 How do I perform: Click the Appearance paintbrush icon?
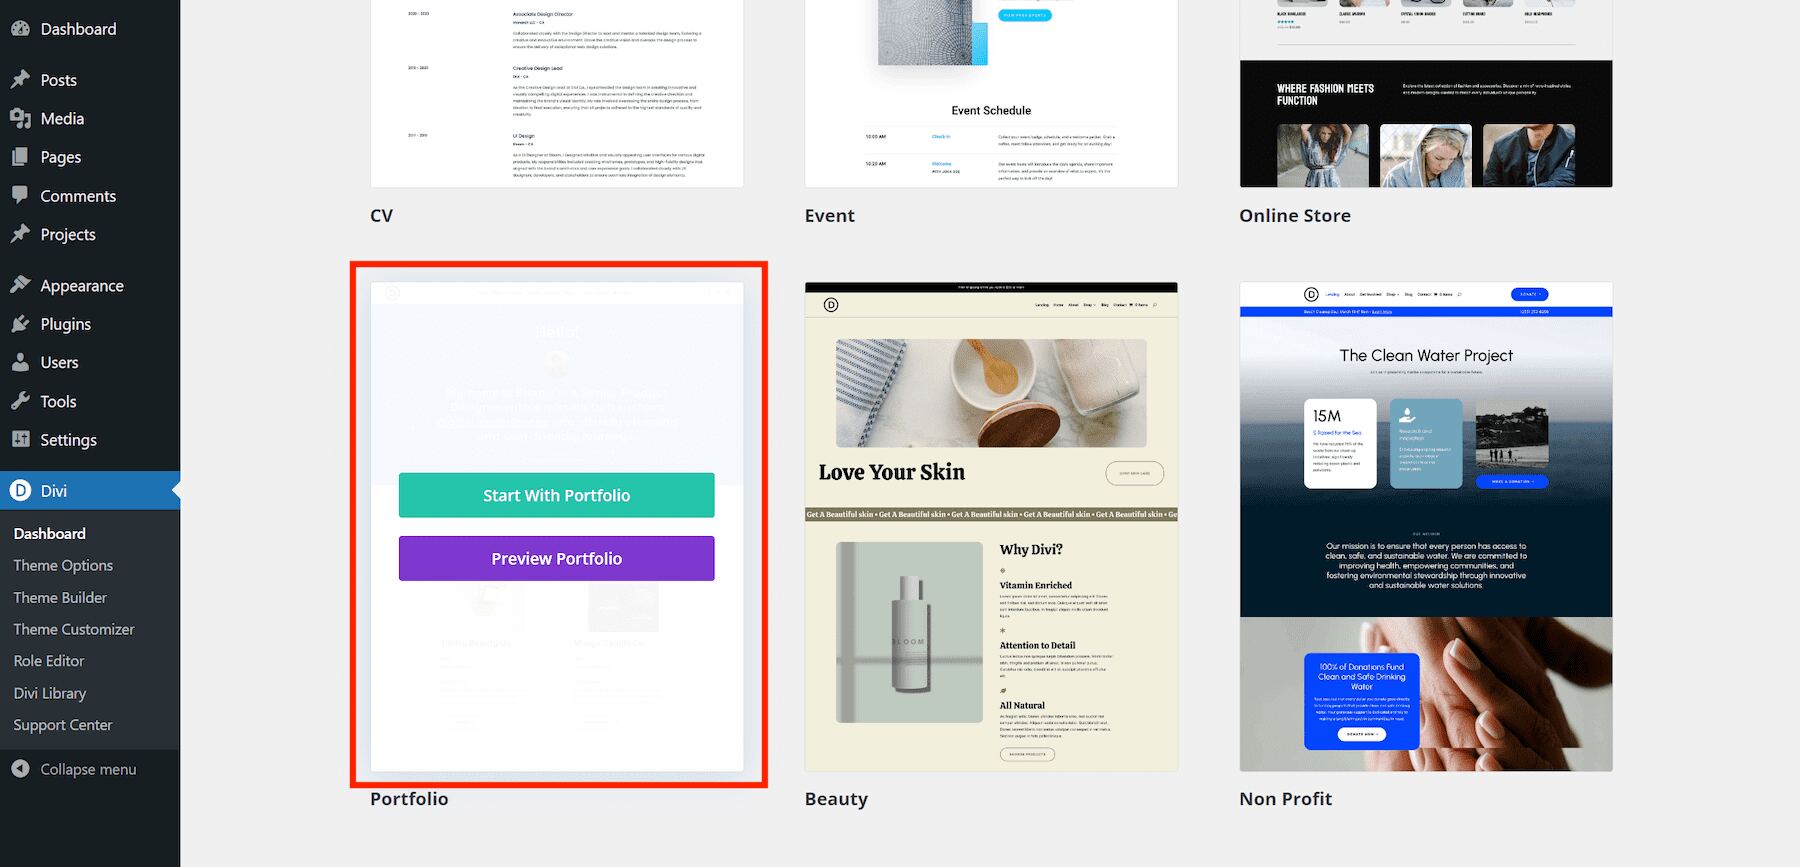[x=20, y=285]
